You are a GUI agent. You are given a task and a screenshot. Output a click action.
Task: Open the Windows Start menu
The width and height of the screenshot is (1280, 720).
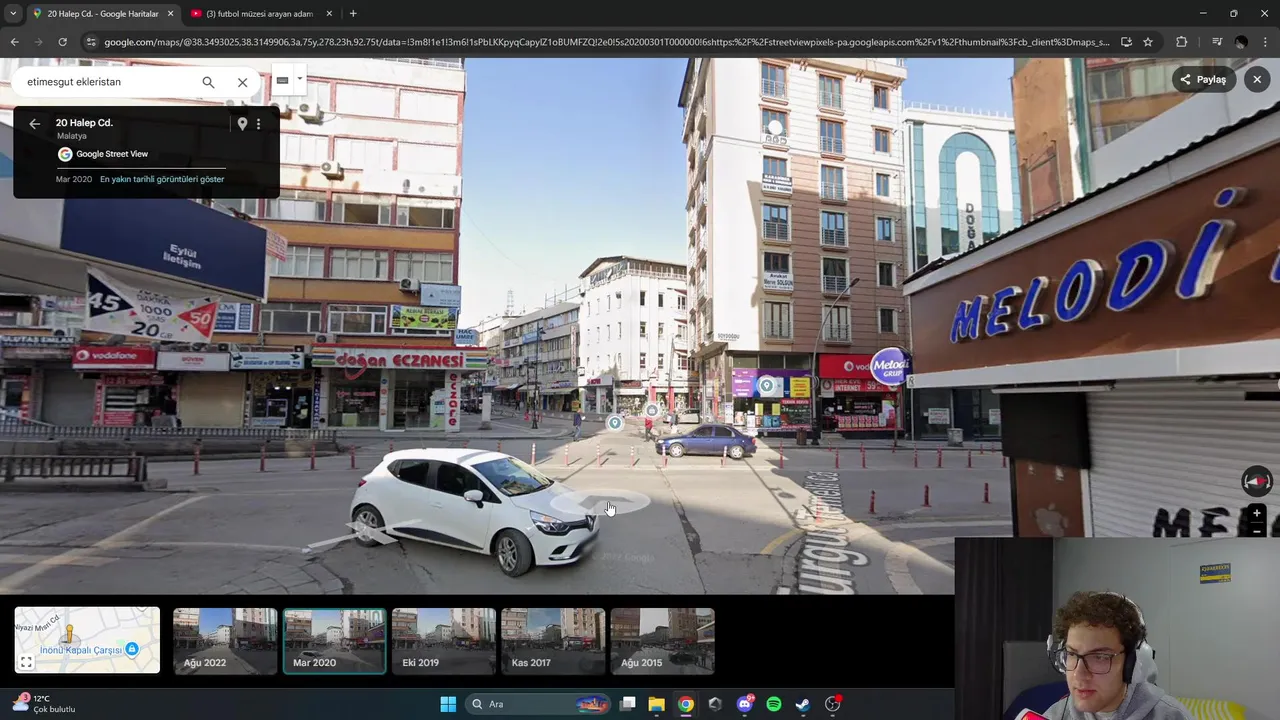point(448,704)
